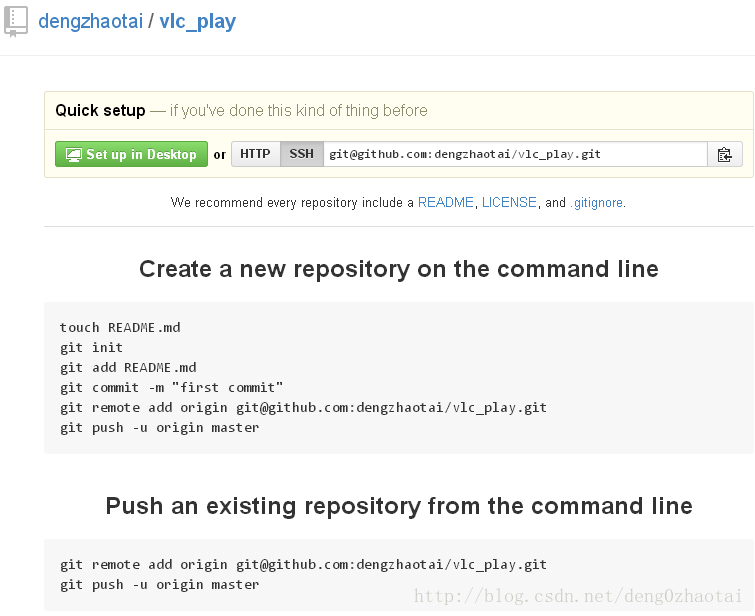The image size is (755, 616).
Task: Click the 'git add README.md' line
Action: (x=128, y=368)
